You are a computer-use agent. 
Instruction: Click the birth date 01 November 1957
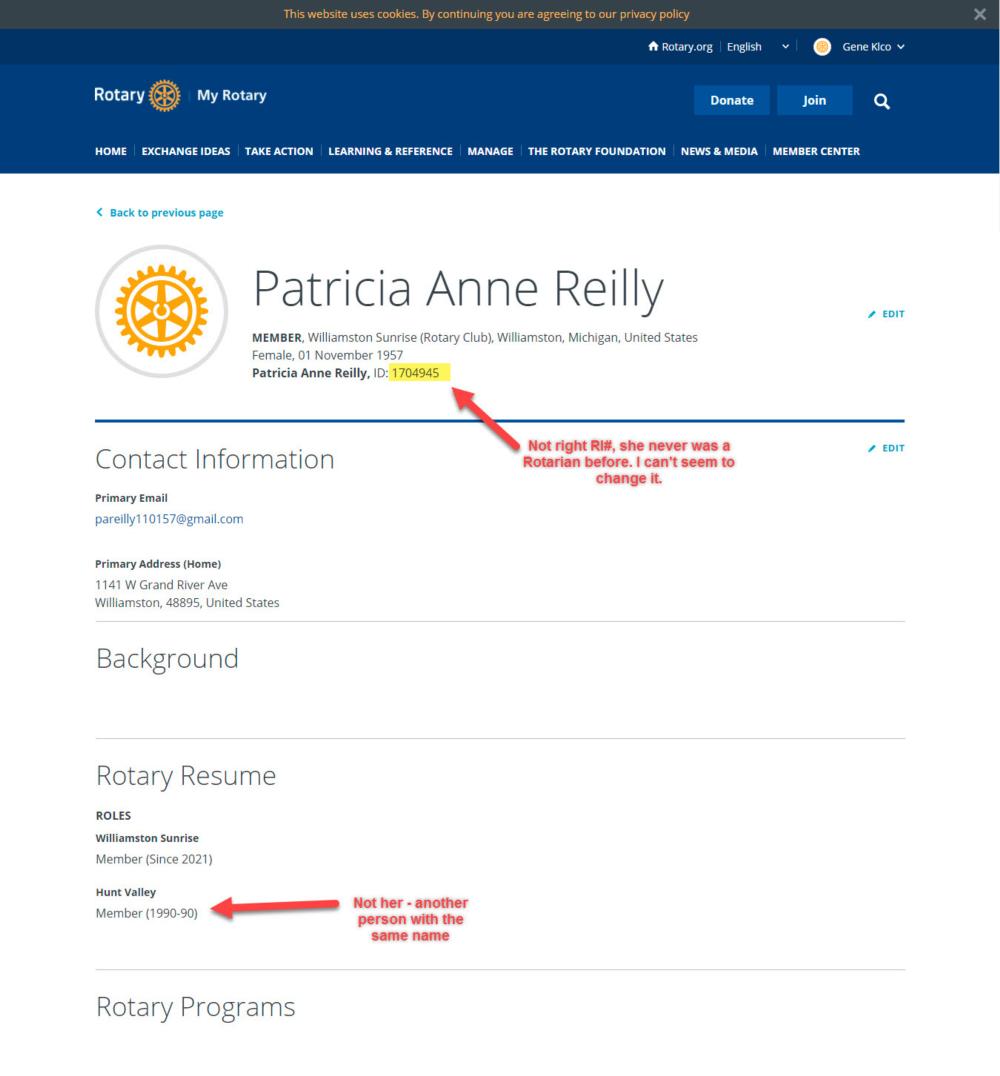click(x=350, y=355)
